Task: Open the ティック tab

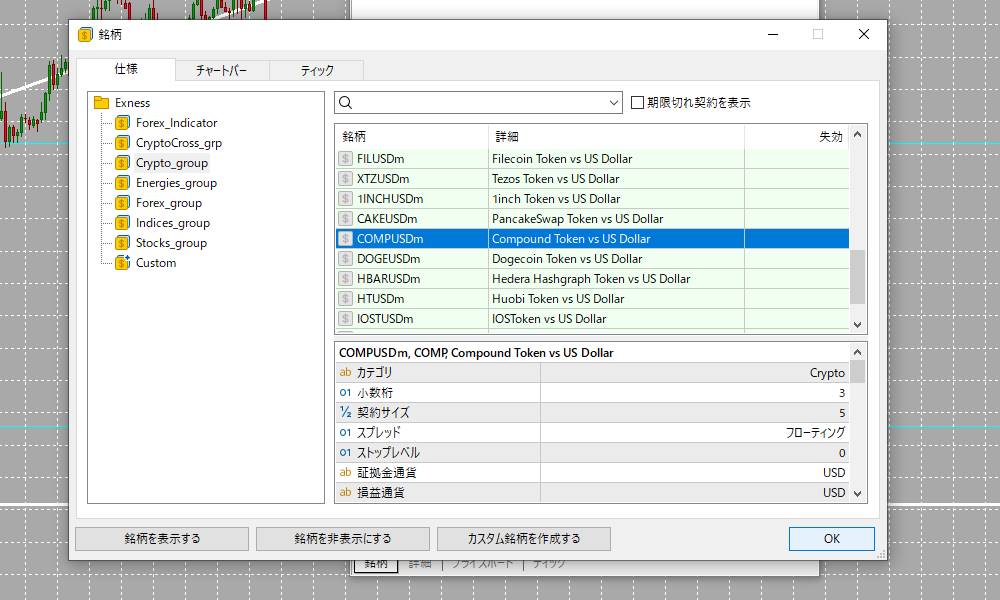Action: (316, 70)
